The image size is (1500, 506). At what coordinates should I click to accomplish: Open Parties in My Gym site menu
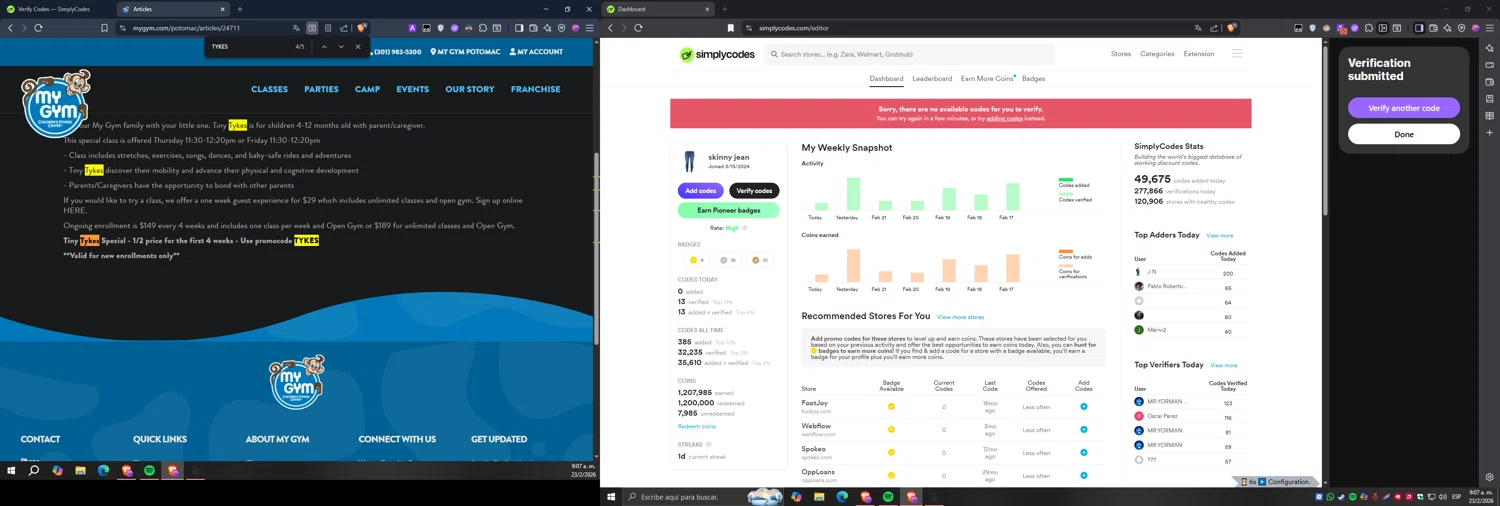click(321, 89)
